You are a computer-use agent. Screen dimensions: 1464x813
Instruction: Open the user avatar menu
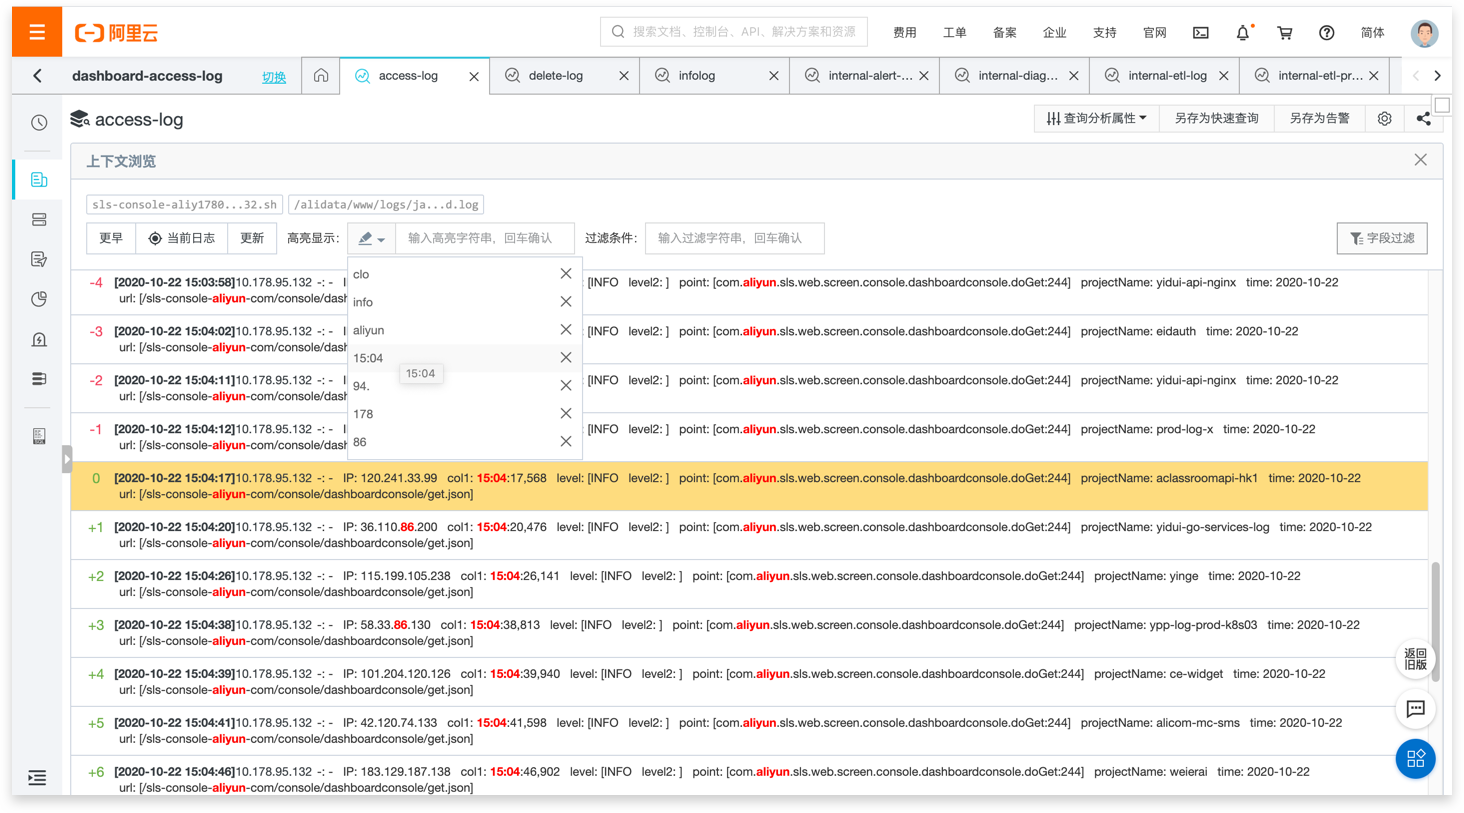(x=1424, y=33)
